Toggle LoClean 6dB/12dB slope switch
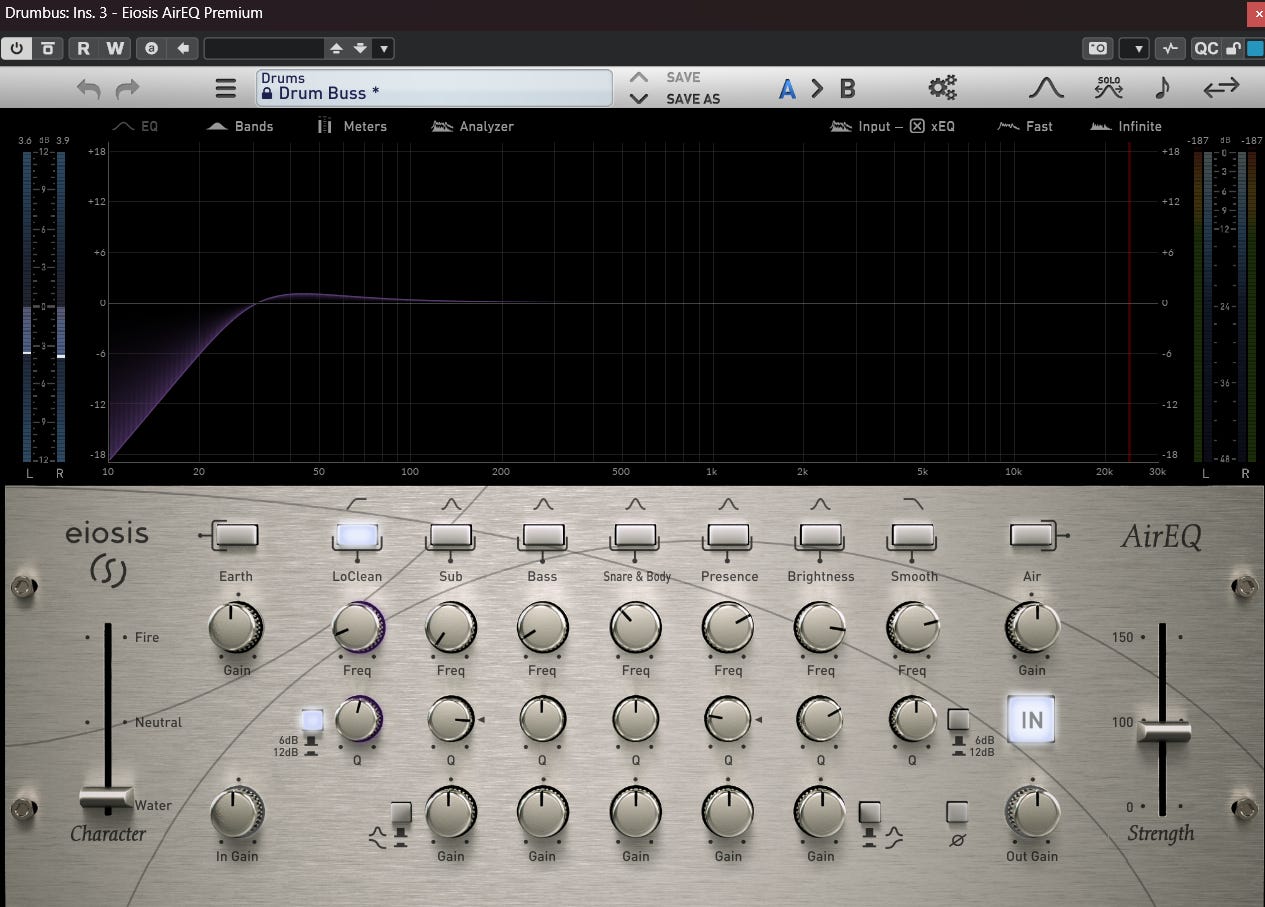This screenshot has width=1265, height=907. pos(312,720)
